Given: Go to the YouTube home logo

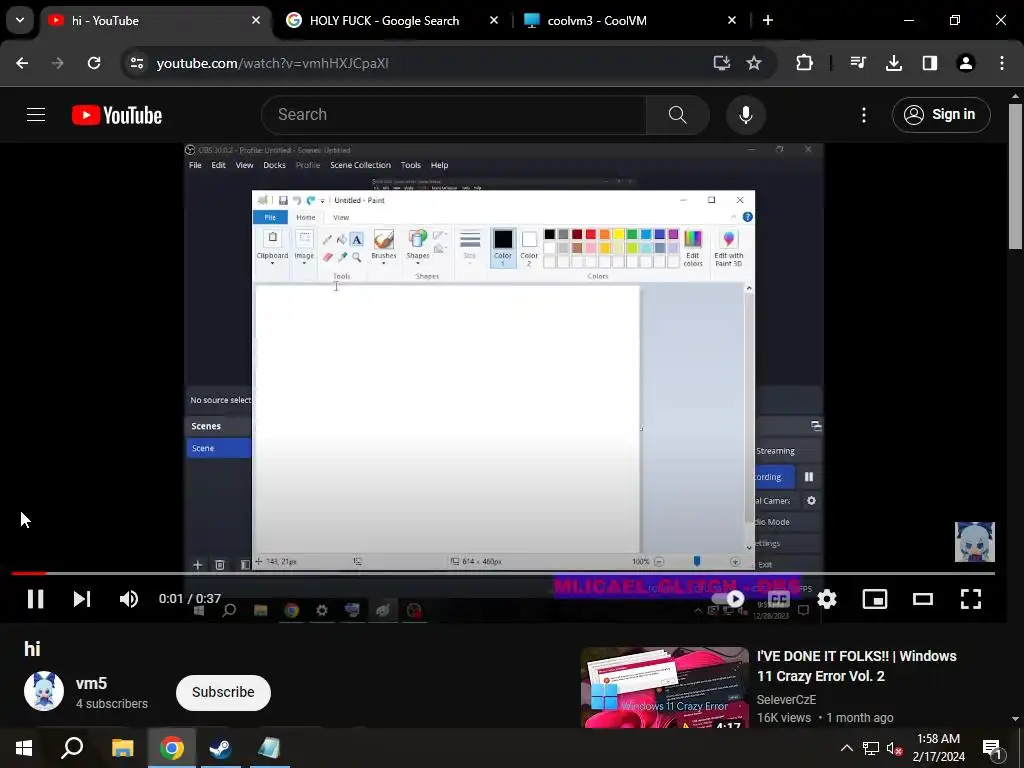Looking at the screenshot, I should (117, 115).
